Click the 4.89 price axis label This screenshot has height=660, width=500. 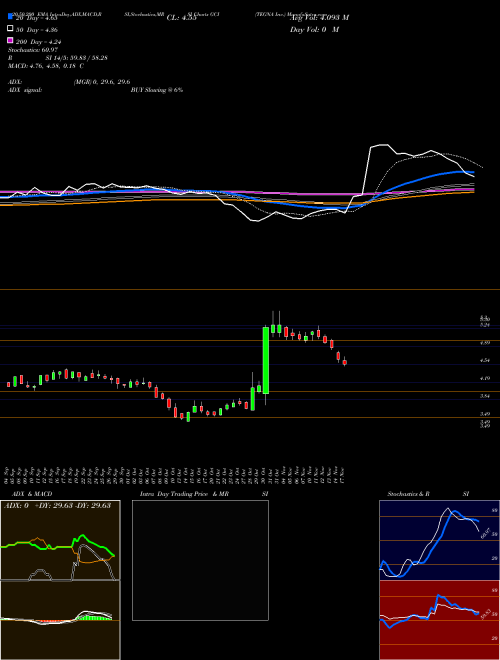tap(485, 343)
